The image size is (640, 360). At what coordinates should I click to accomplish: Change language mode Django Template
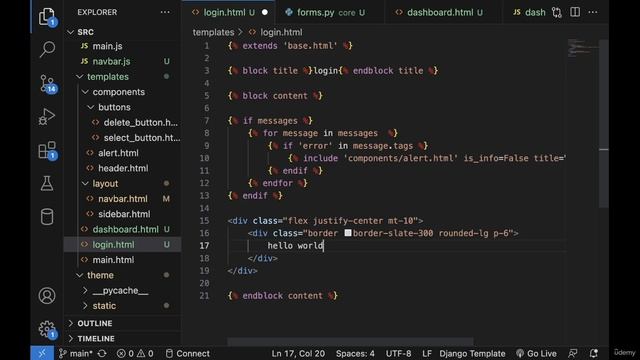coord(472,353)
